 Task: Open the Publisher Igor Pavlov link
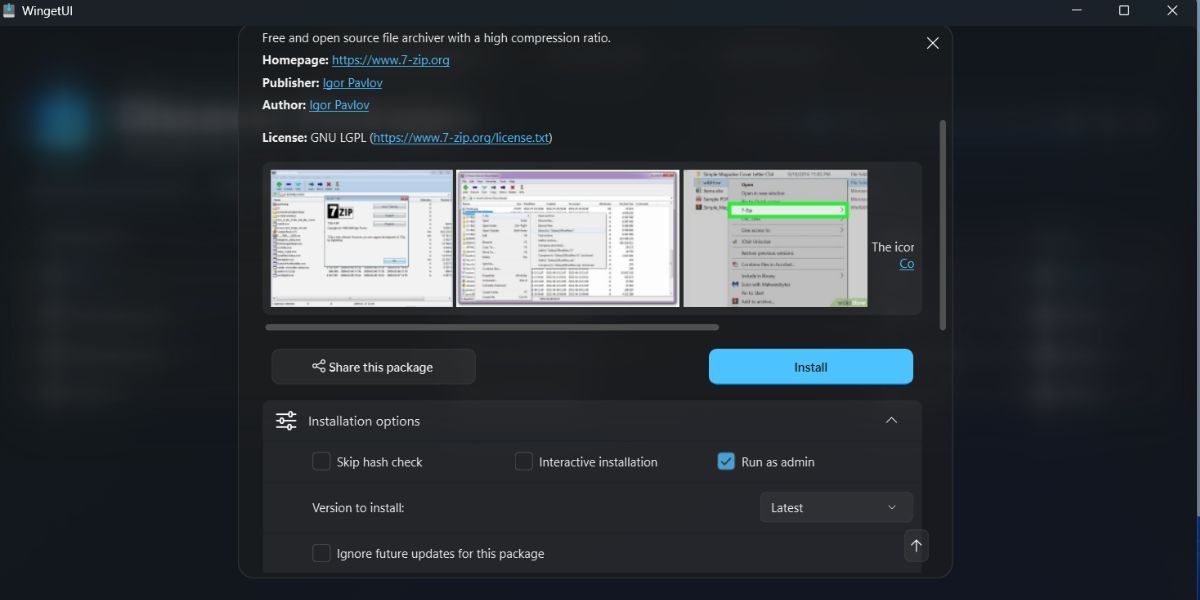[352, 83]
